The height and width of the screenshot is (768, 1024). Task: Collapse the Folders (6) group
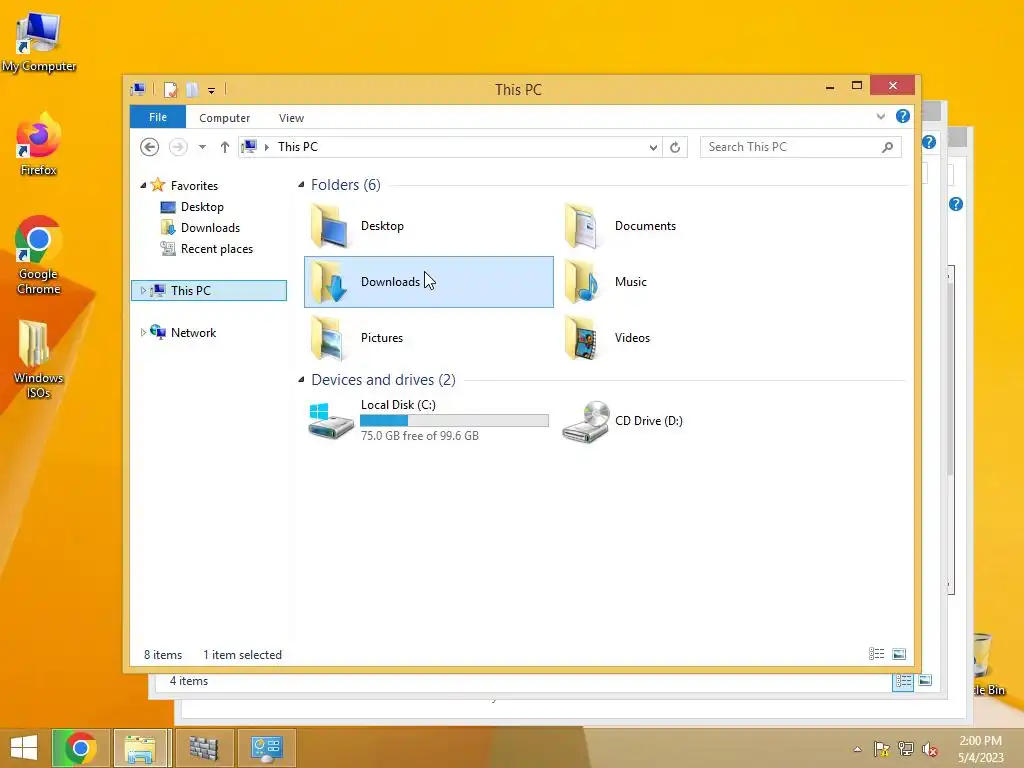[301, 185]
